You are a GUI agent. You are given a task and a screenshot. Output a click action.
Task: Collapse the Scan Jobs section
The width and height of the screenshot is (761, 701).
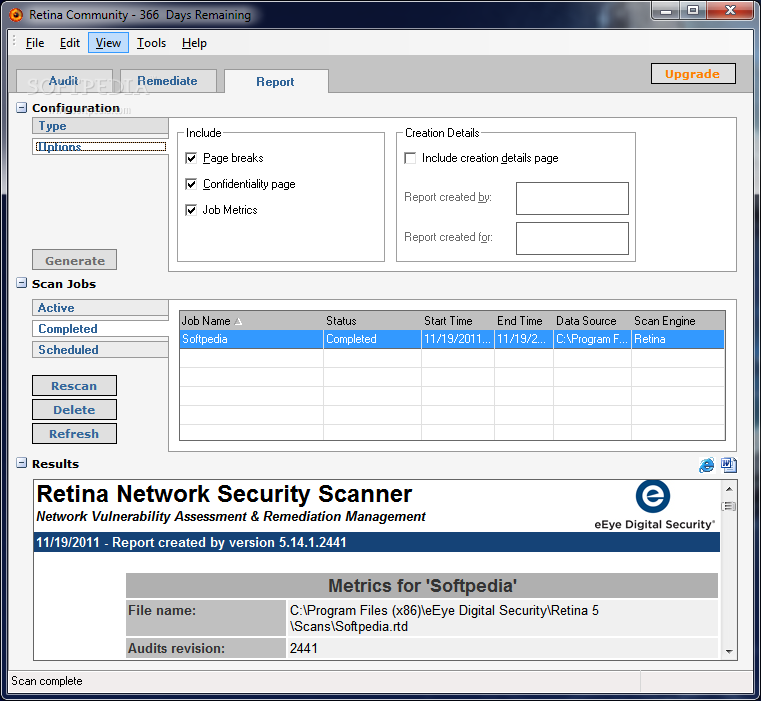[21, 283]
